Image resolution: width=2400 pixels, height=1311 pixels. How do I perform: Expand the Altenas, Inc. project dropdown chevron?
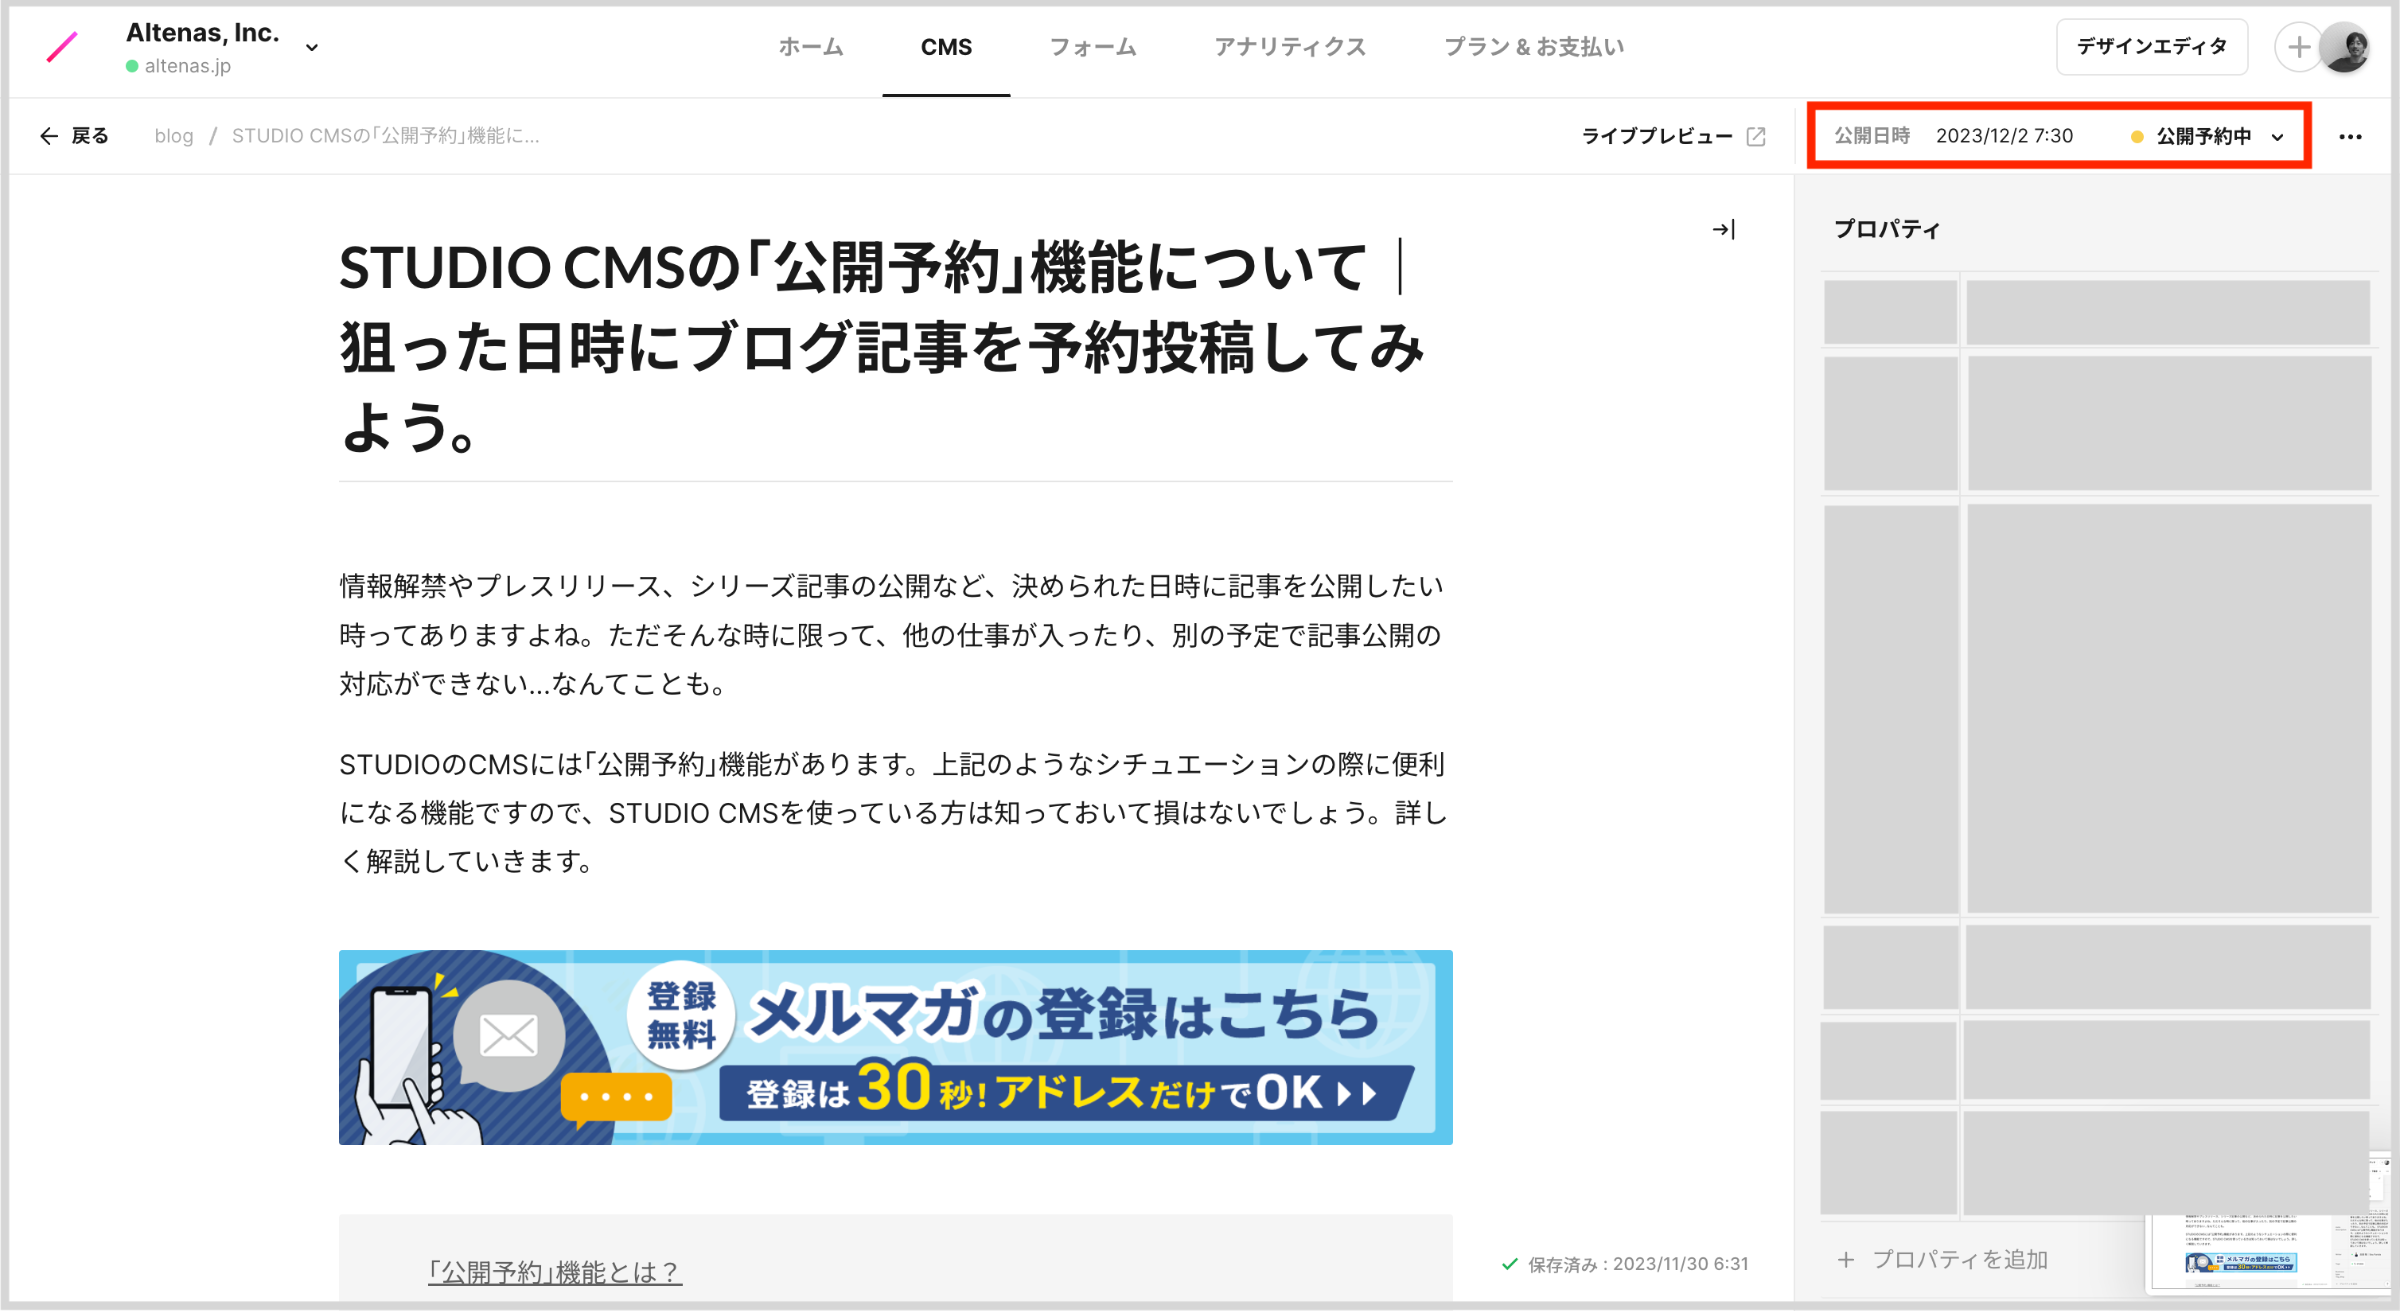pos(312,47)
